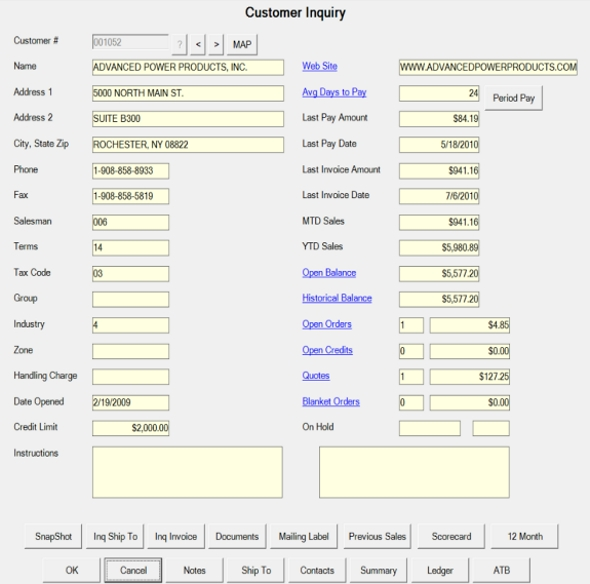Open the Blanket Orders link
This screenshot has height=584, width=590.
click(331, 402)
